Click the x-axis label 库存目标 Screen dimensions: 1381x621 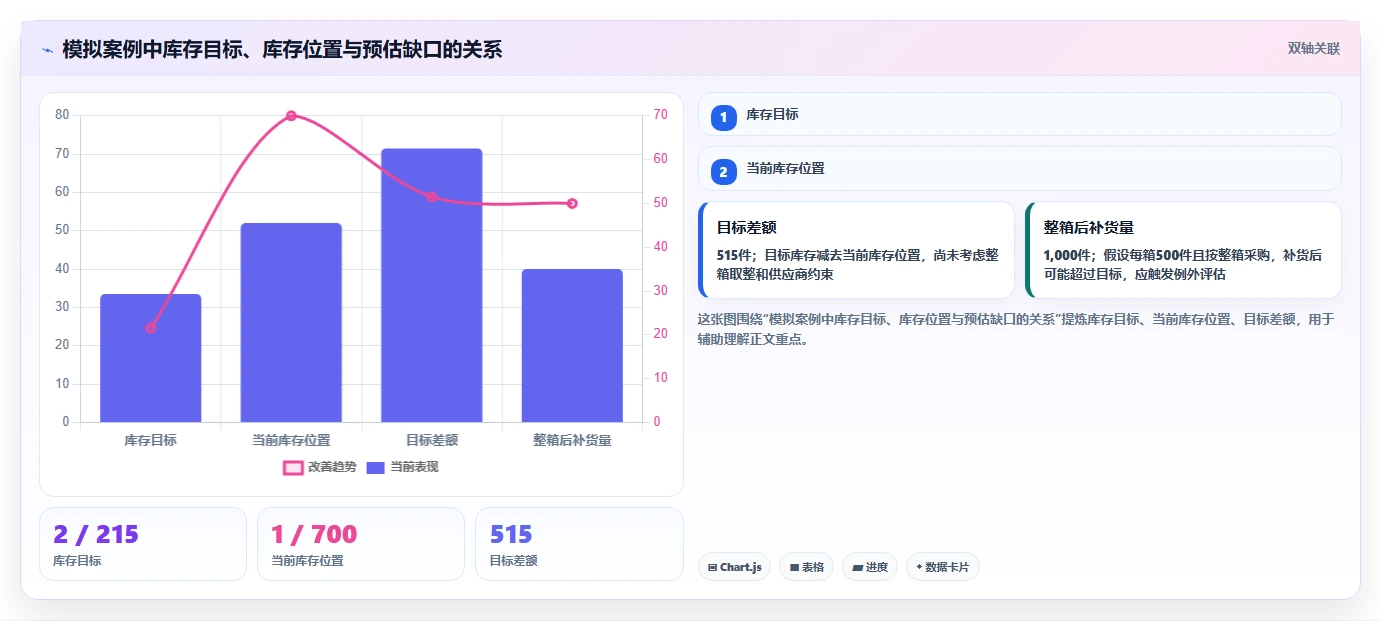pos(151,440)
